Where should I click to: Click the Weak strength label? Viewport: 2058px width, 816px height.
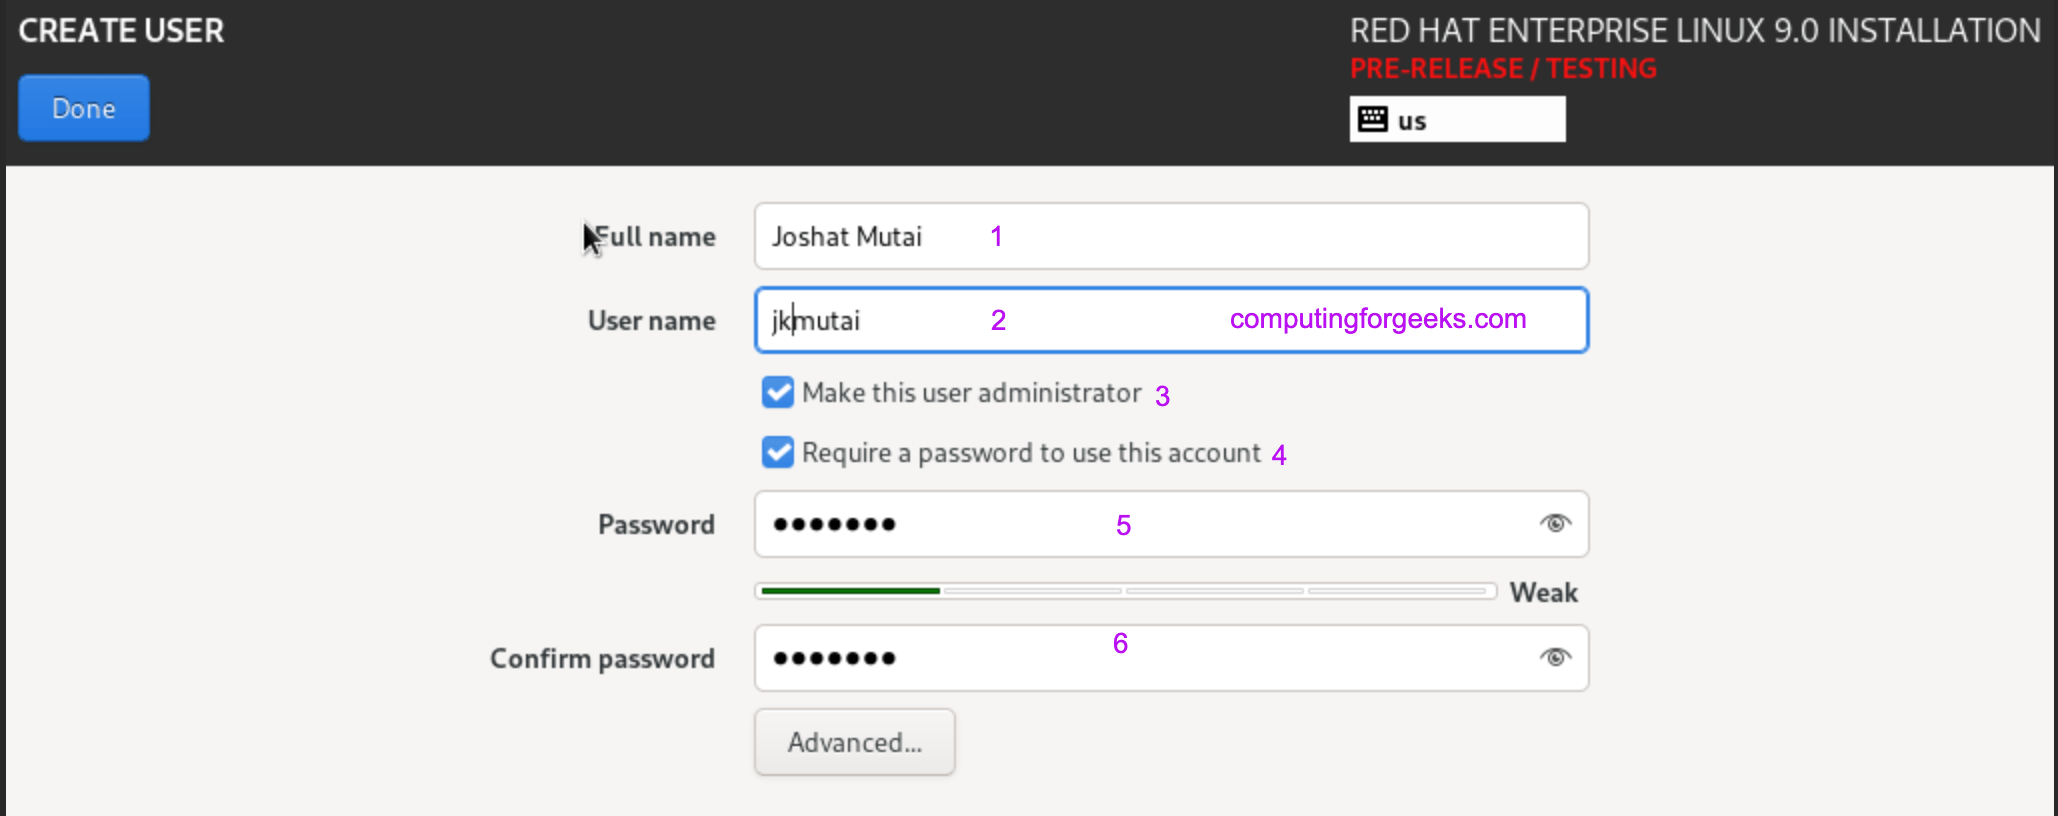pos(1543,592)
